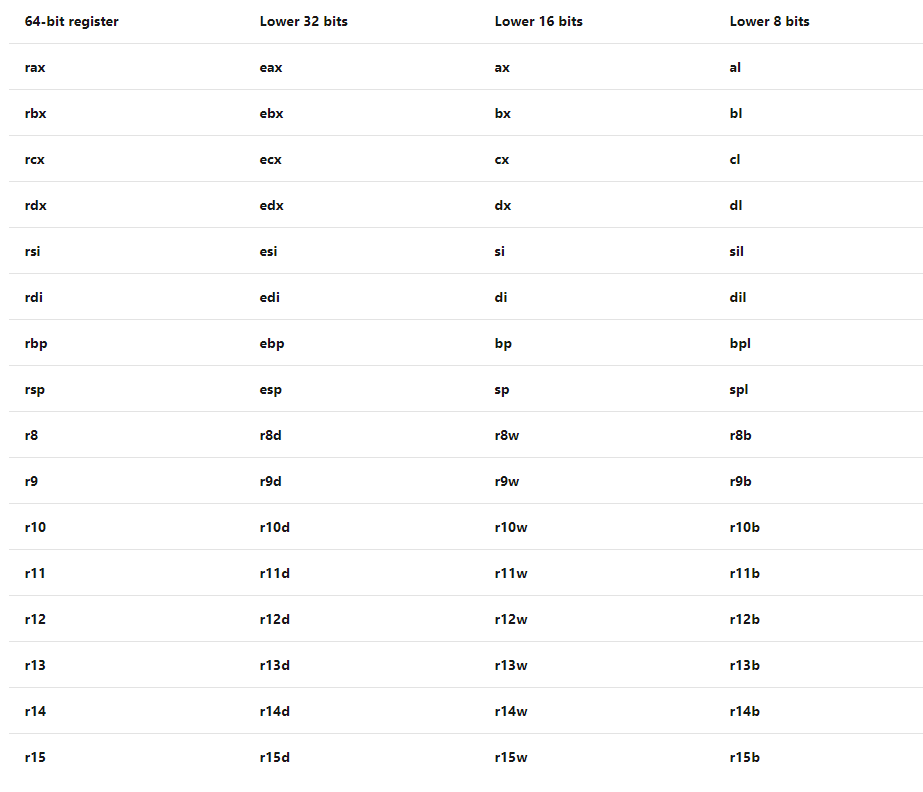Select the r9w 16-bit register cell
The image size is (923, 792).
[507, 481]
